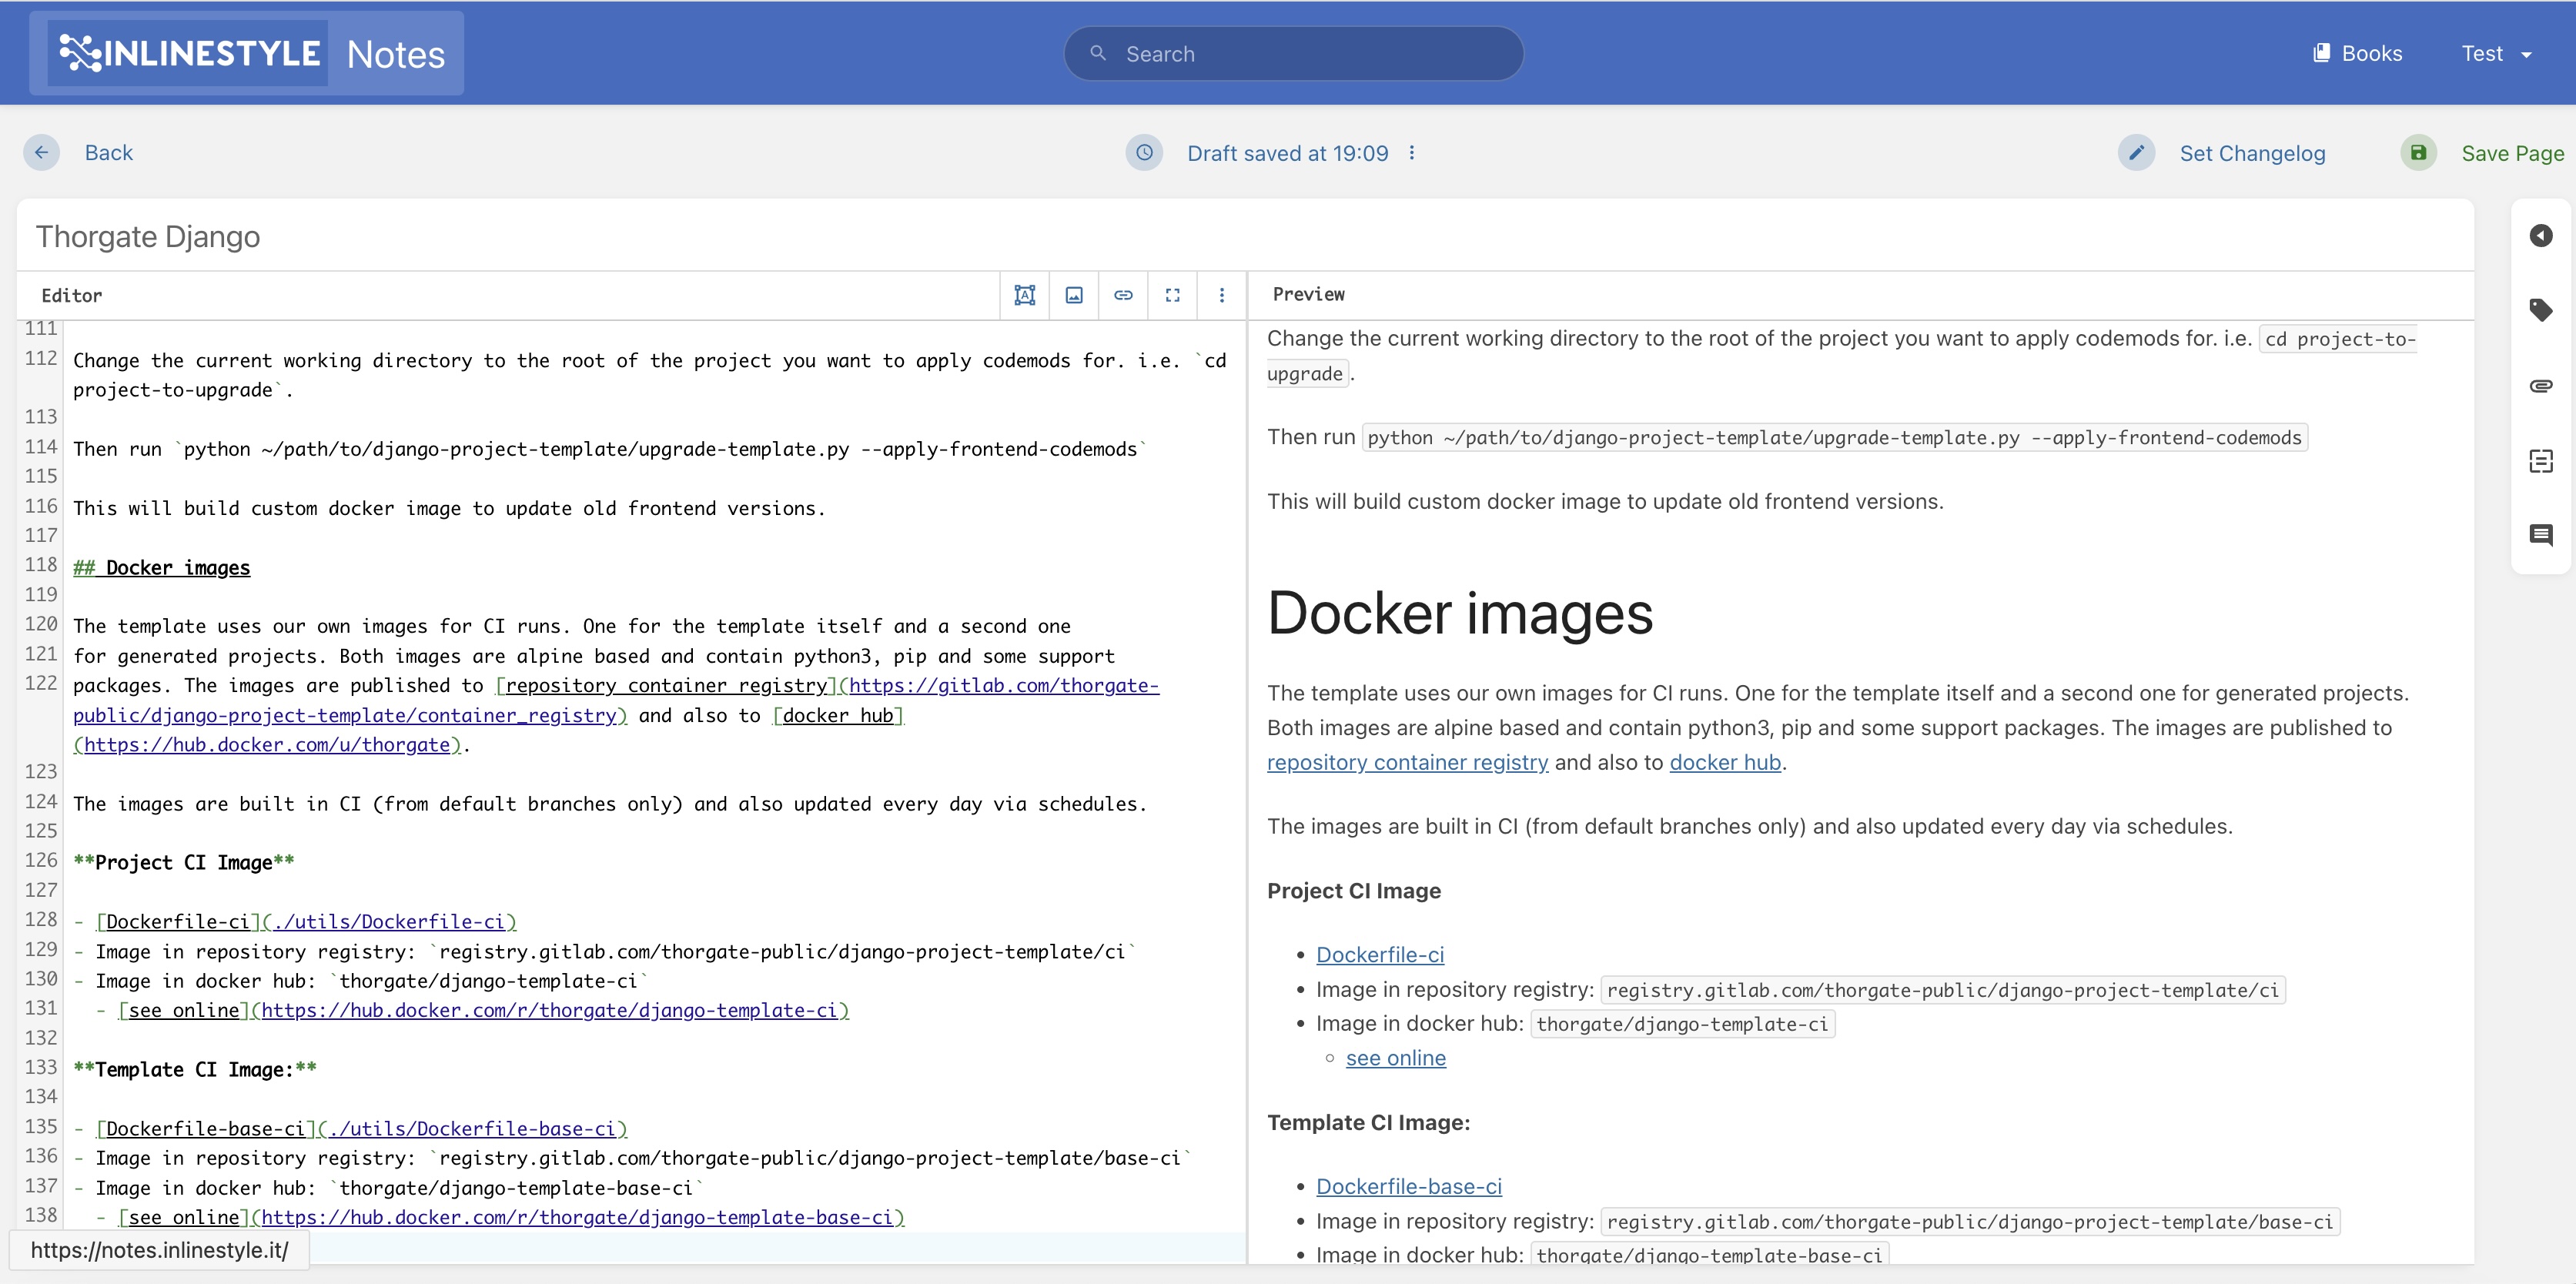Open Dockerfile-base-ci link in preview
Image resolution: width=2576 pixels, height=1284 pixels.
(1408, 1186)
